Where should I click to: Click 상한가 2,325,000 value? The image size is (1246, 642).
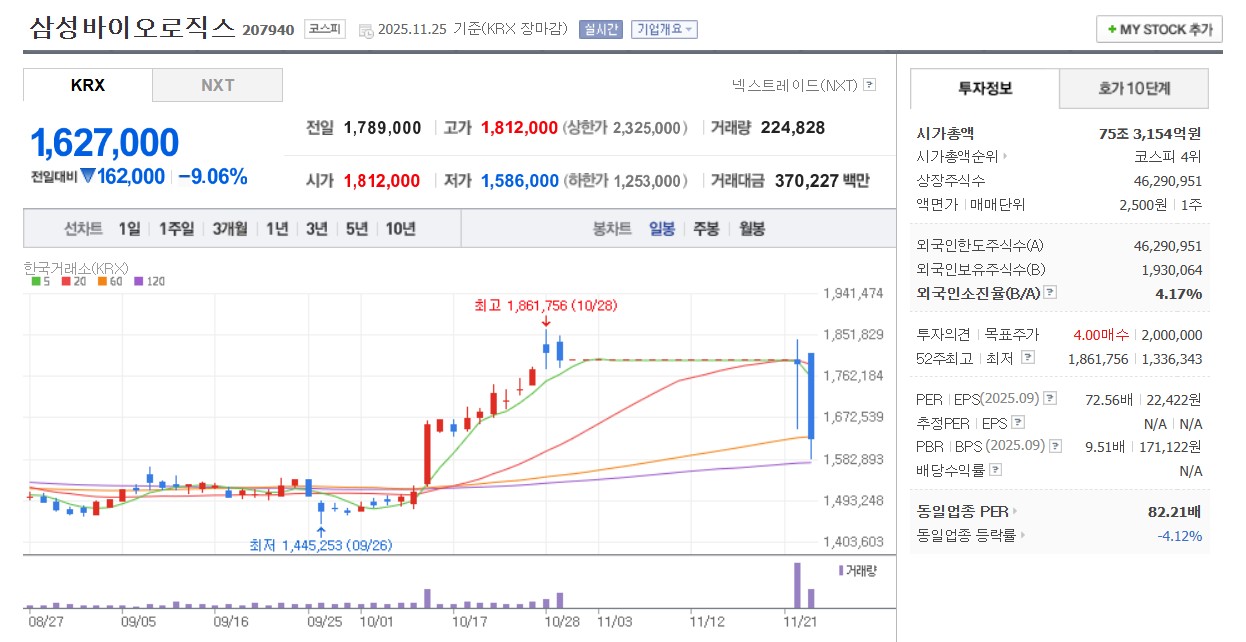pos(646,127)
